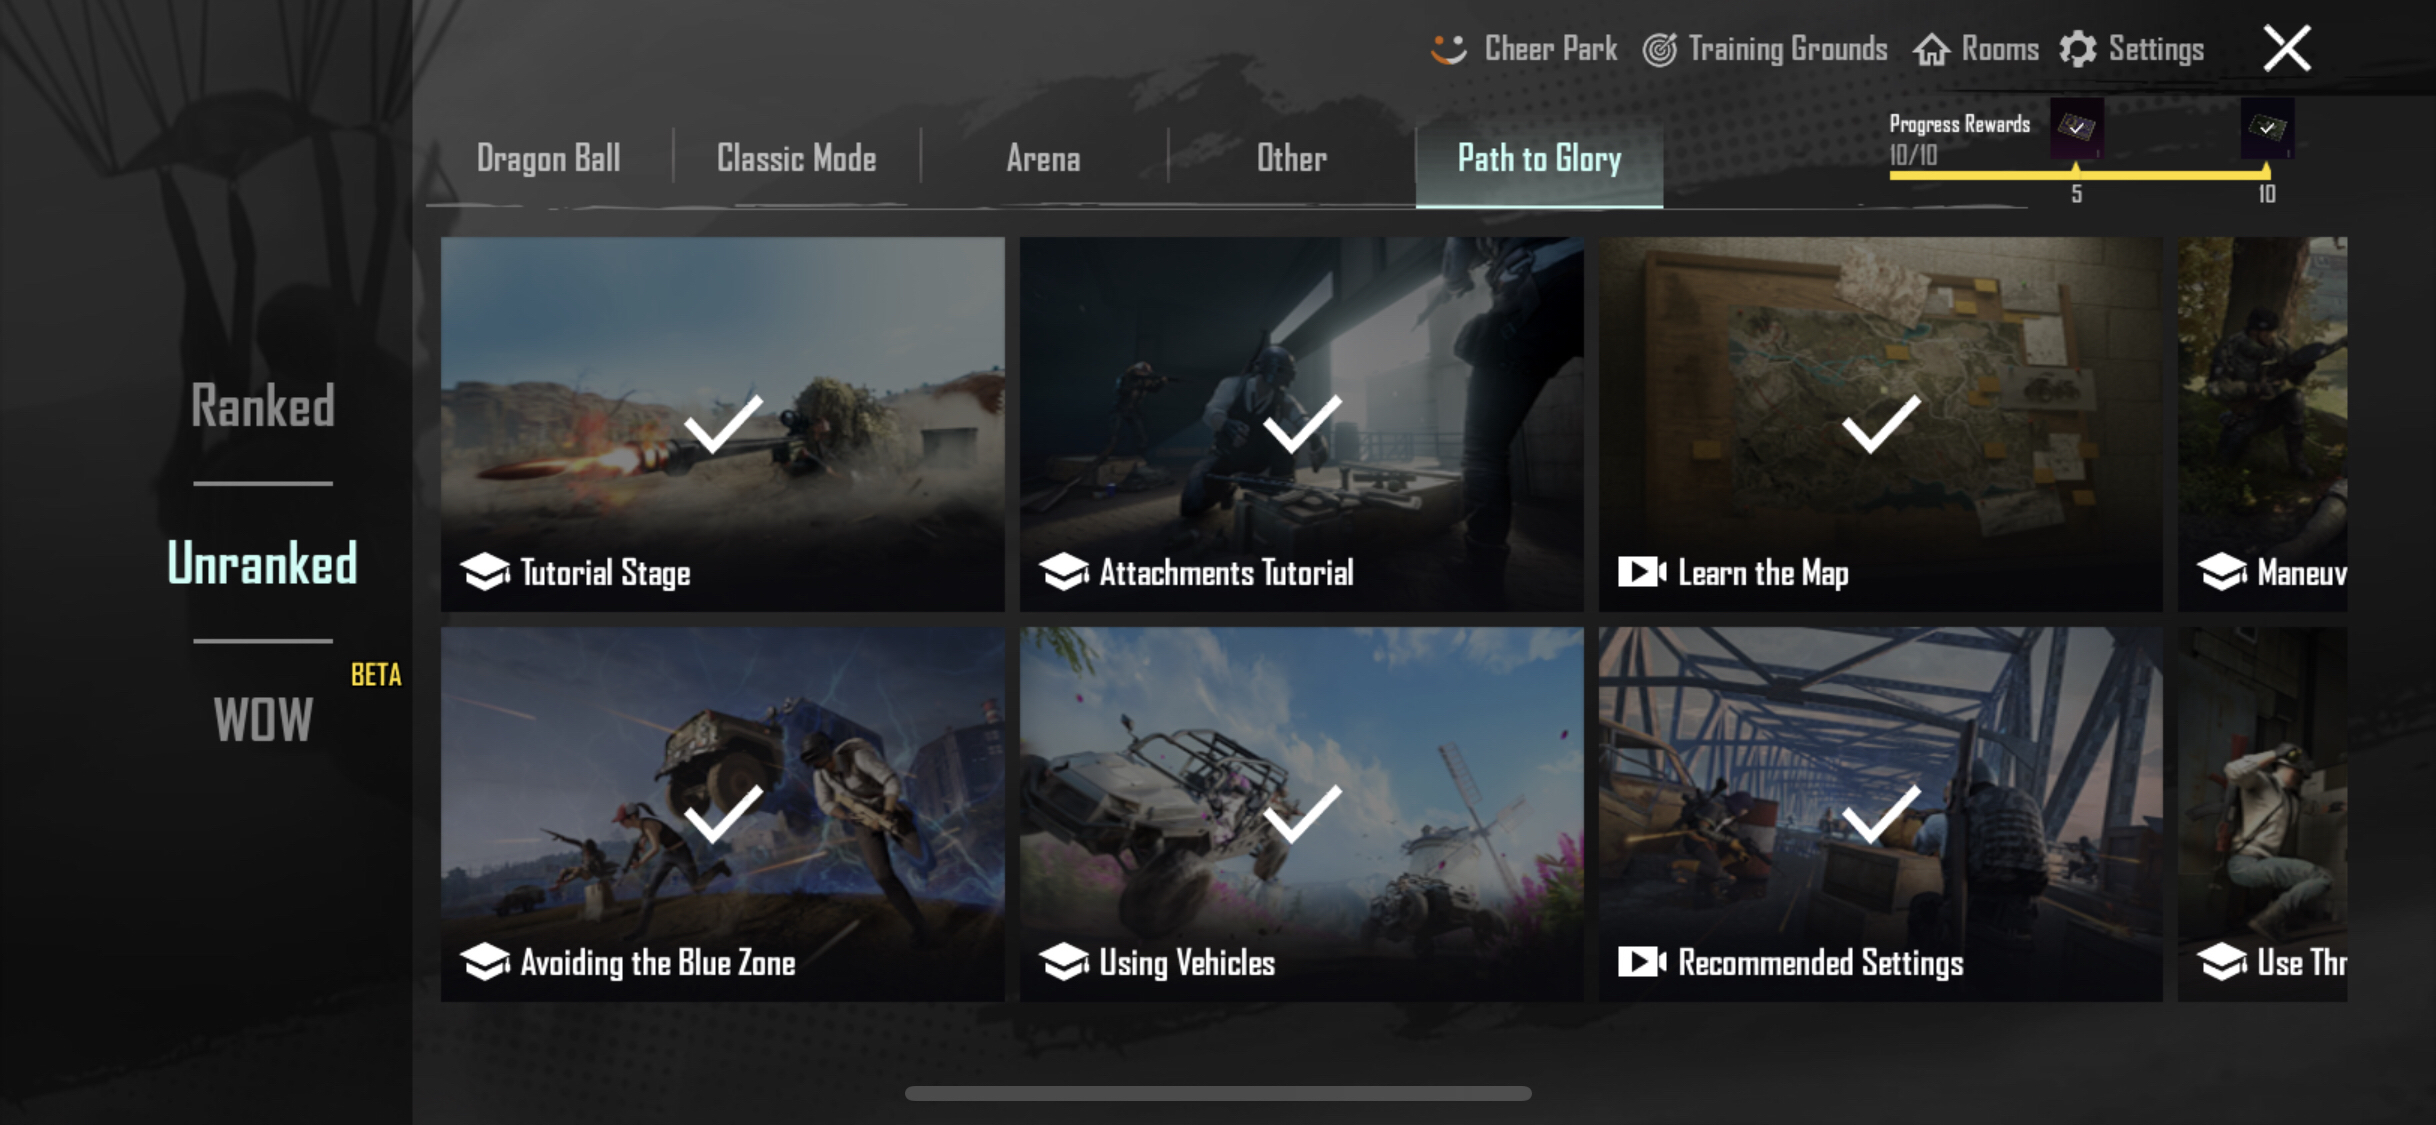2436x1125 pixels.
Task: Open game Settings via gear icon
Action: pyautogui.click(x=2133, y=48)
